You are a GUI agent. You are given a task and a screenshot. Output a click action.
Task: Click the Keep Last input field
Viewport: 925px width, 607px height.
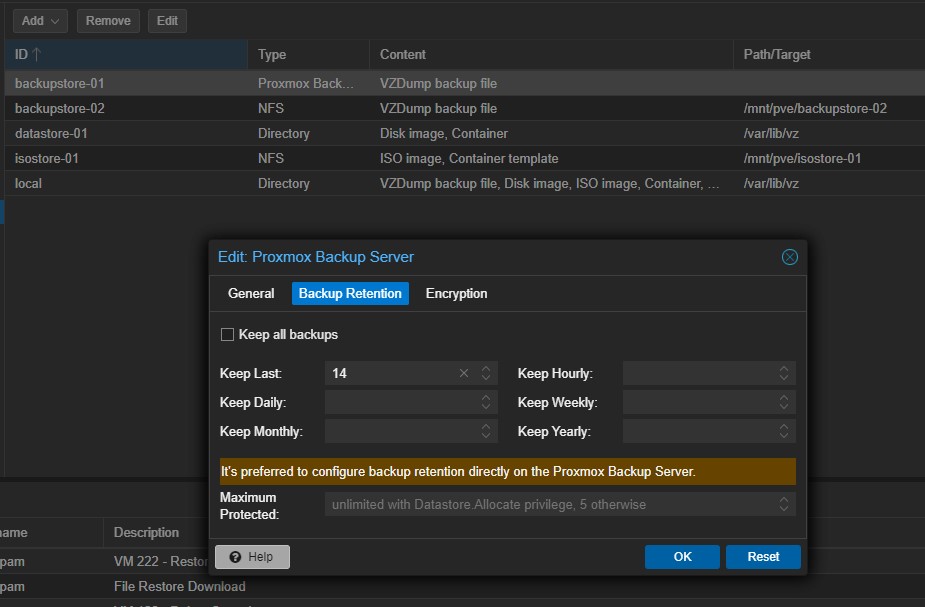pos(390,373)
